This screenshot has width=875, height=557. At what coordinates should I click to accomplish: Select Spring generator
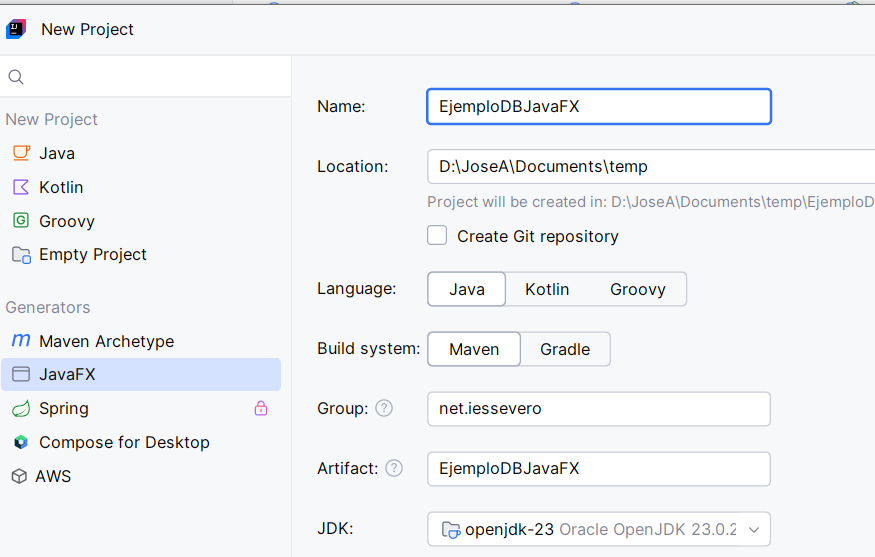[x=141, y=409]
